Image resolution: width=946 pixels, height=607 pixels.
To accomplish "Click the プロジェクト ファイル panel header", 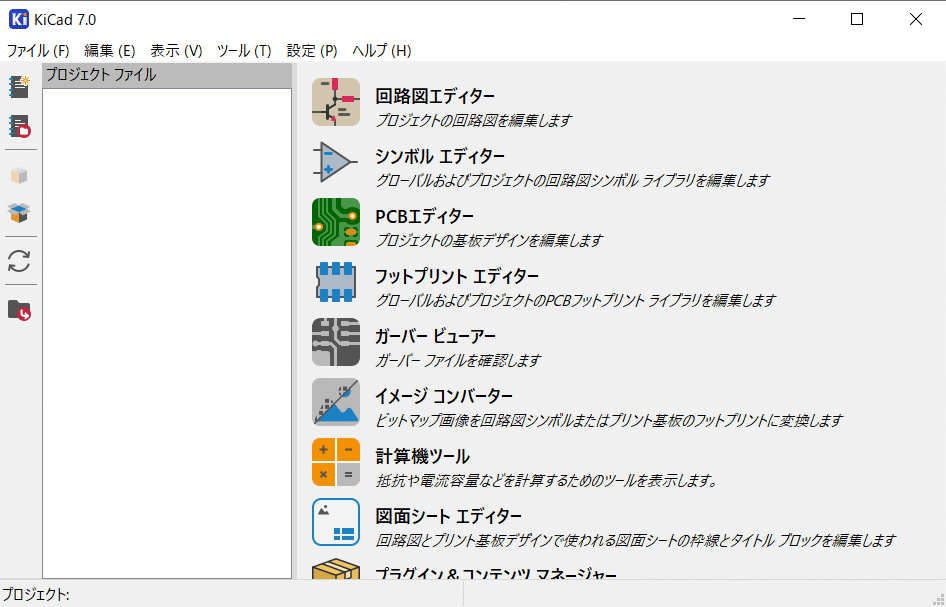I will click(x=167, y=75).
